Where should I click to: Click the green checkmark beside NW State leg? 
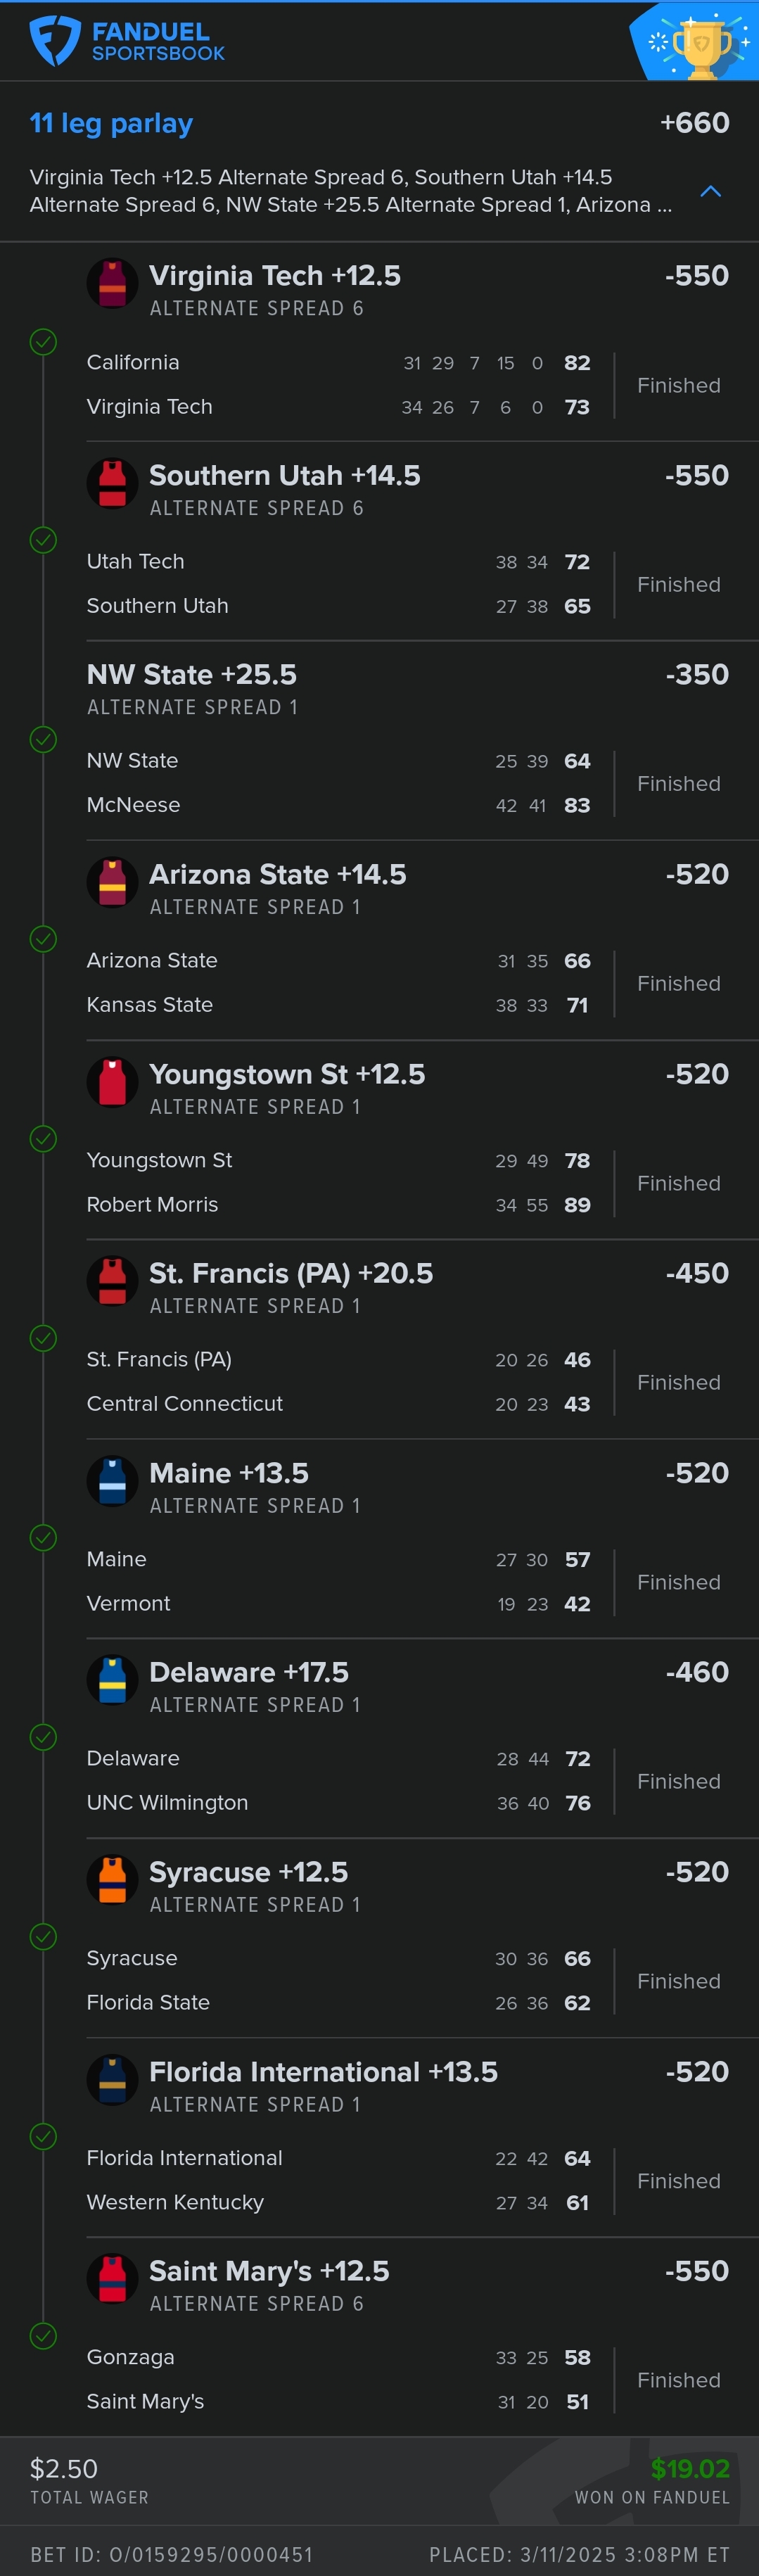[43, 740]
